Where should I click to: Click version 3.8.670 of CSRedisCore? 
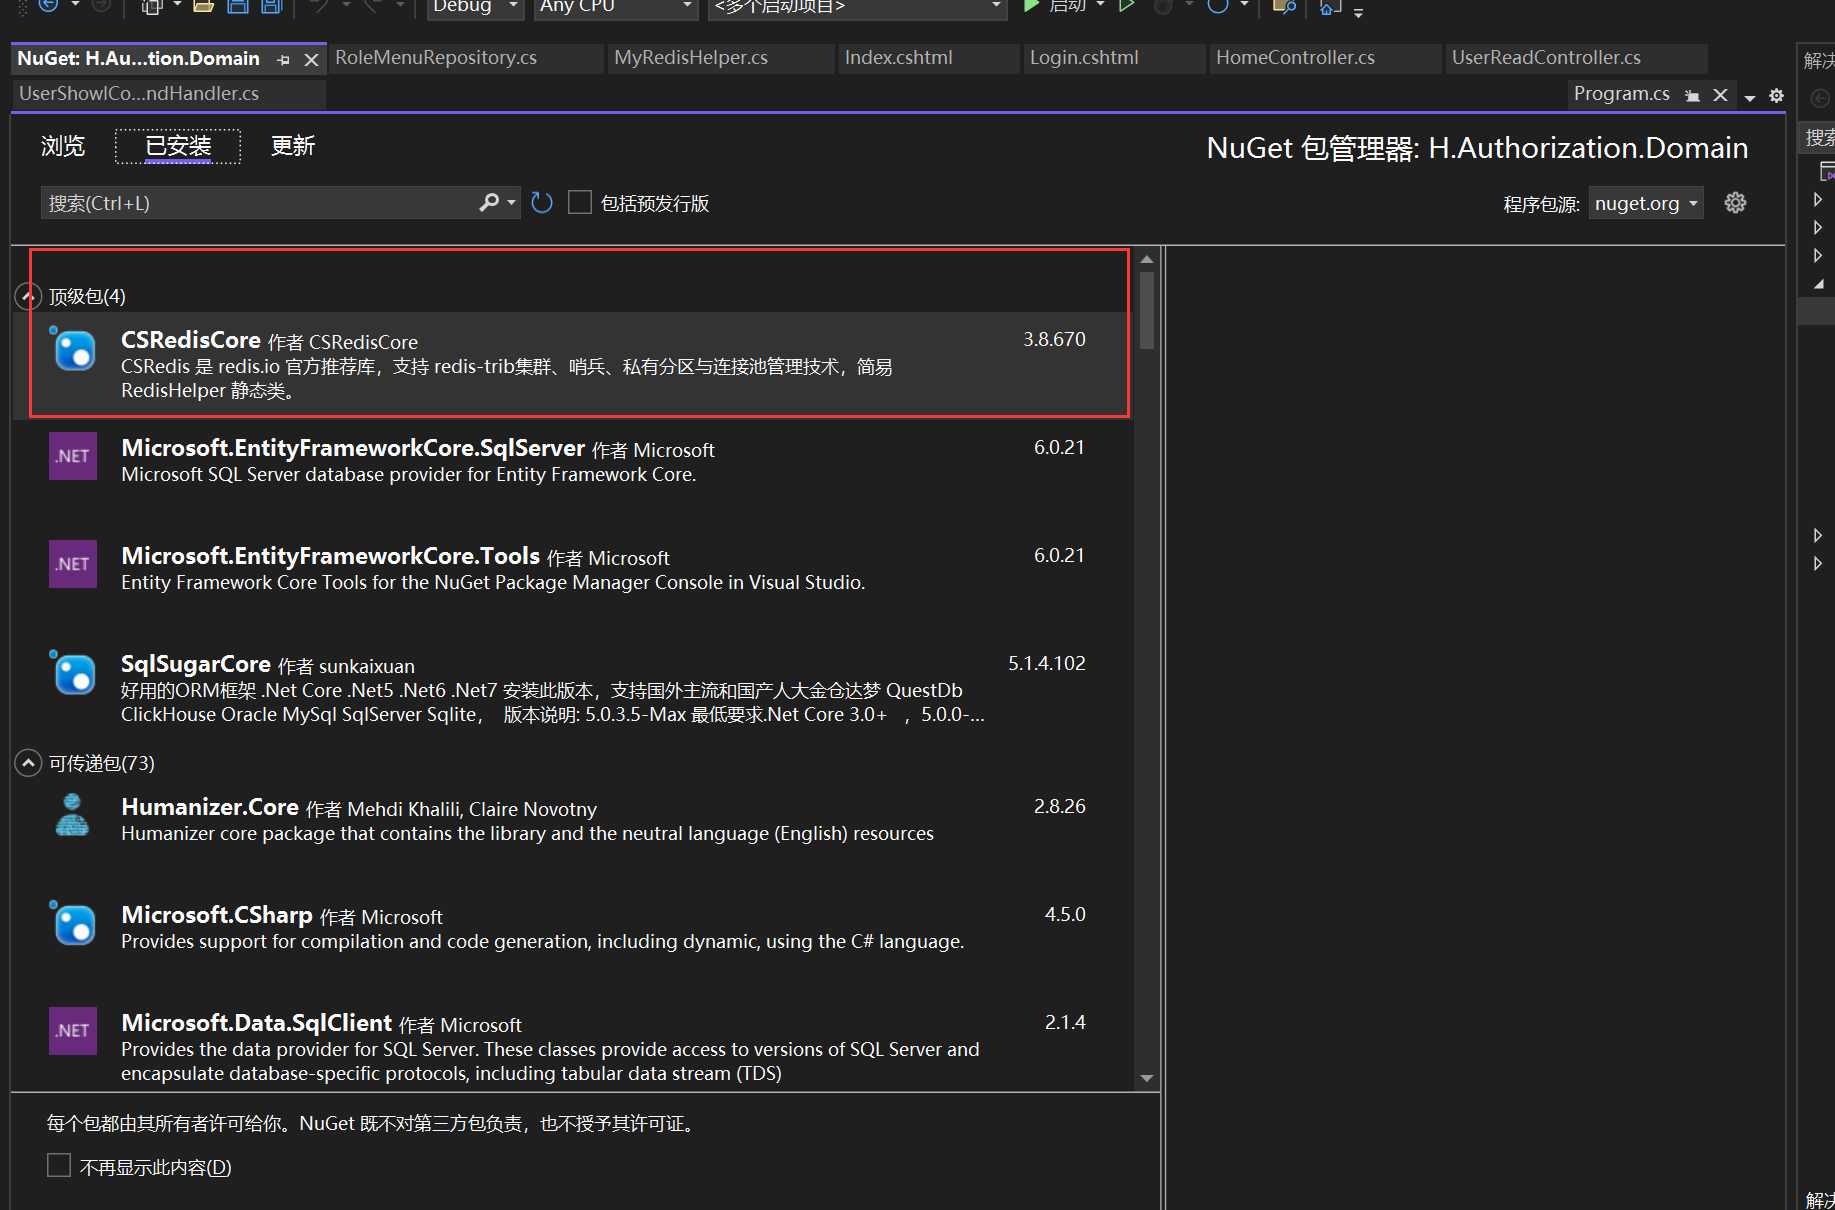1054,339
